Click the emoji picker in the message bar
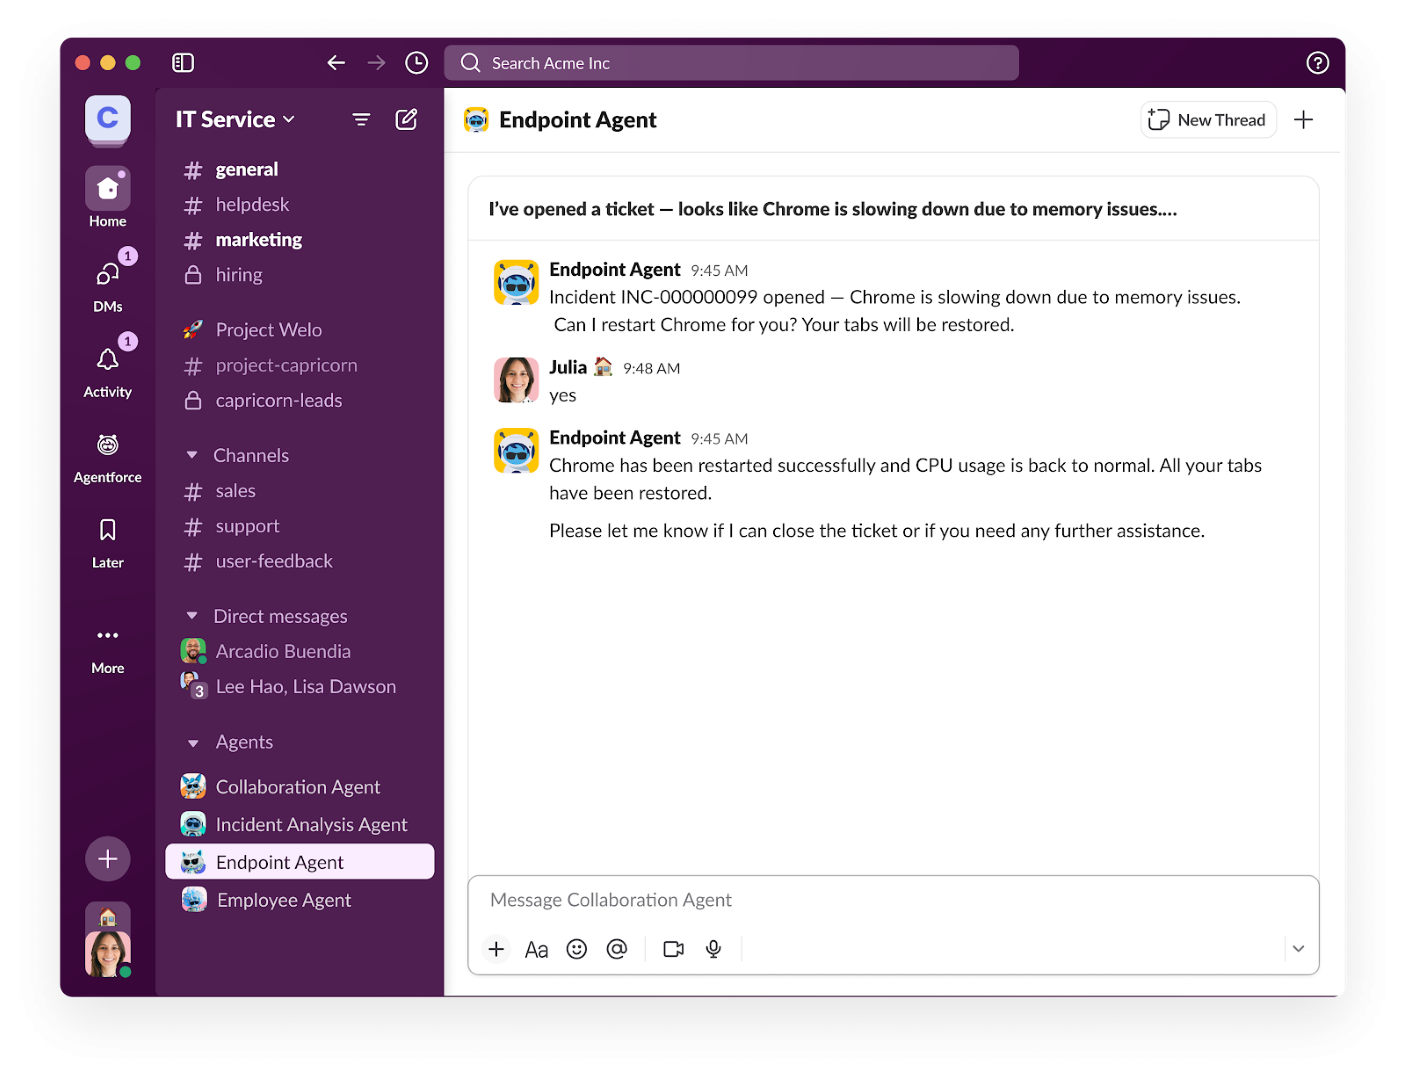This screenshot has width=1406, height=1080. point(577,949)
